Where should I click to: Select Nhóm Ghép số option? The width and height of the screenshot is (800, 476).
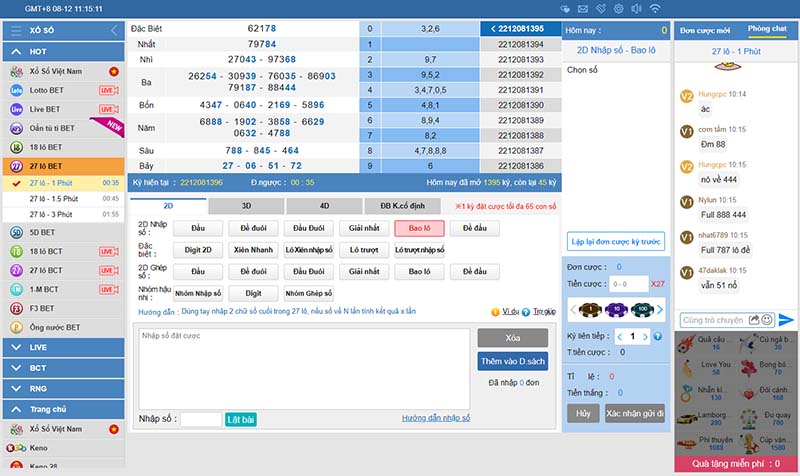[309, 293]
